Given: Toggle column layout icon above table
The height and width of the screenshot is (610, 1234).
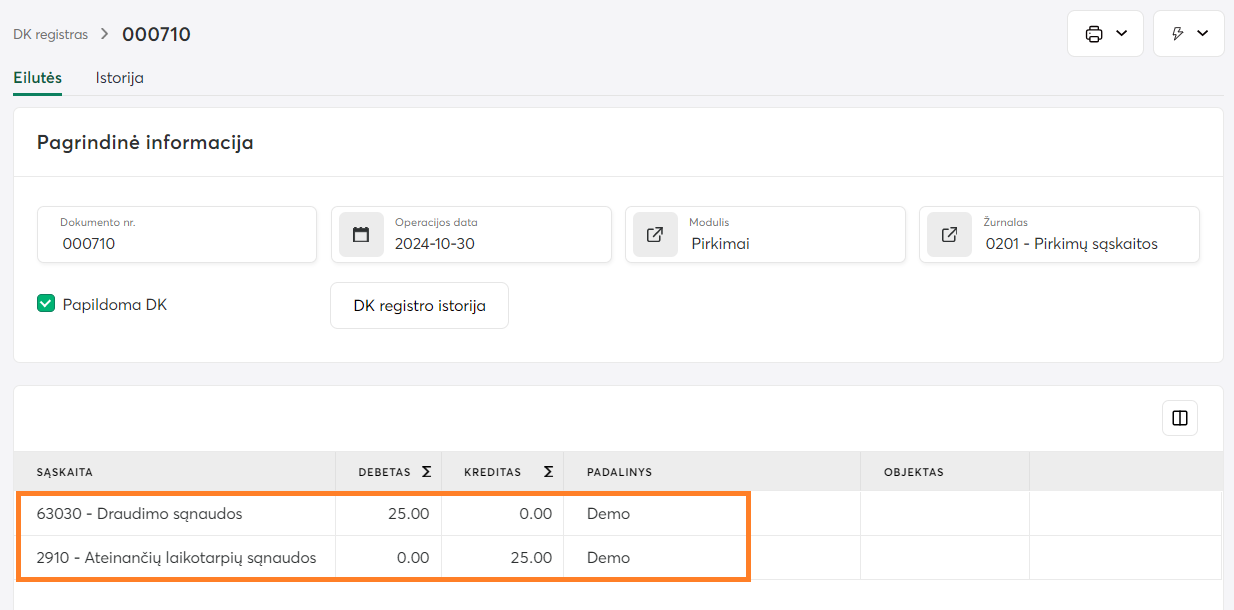Looking at the screenshot, I should (1179, 418).
